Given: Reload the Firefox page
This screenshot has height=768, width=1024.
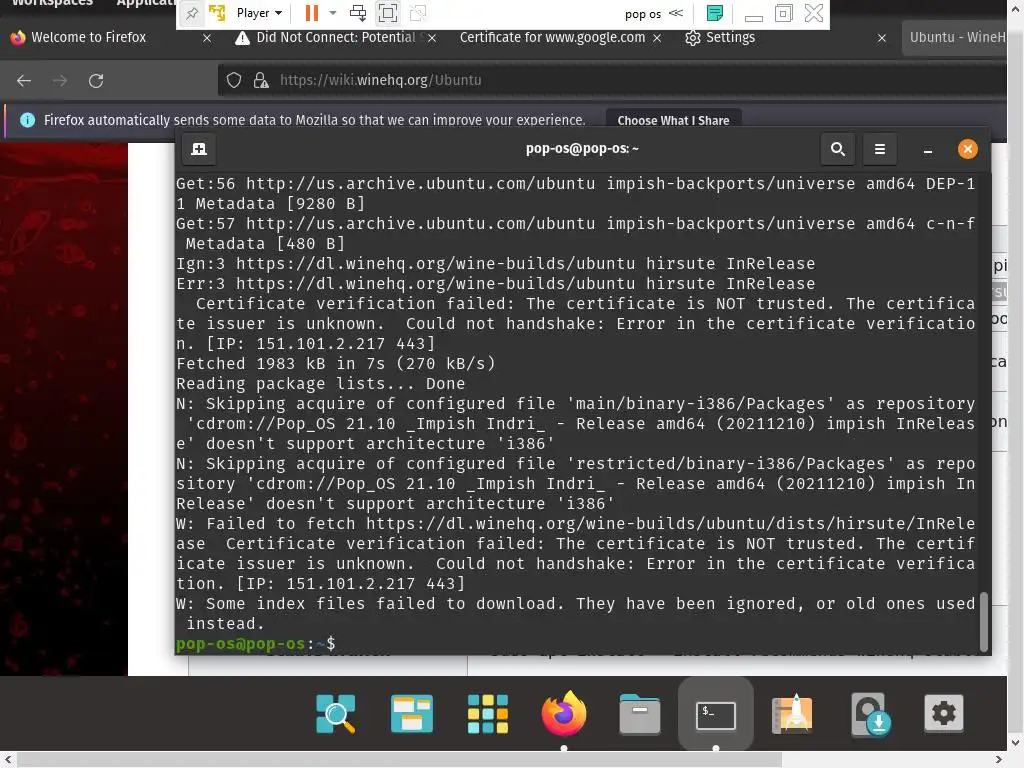Looking at the screenshot, I should [96, 80].
